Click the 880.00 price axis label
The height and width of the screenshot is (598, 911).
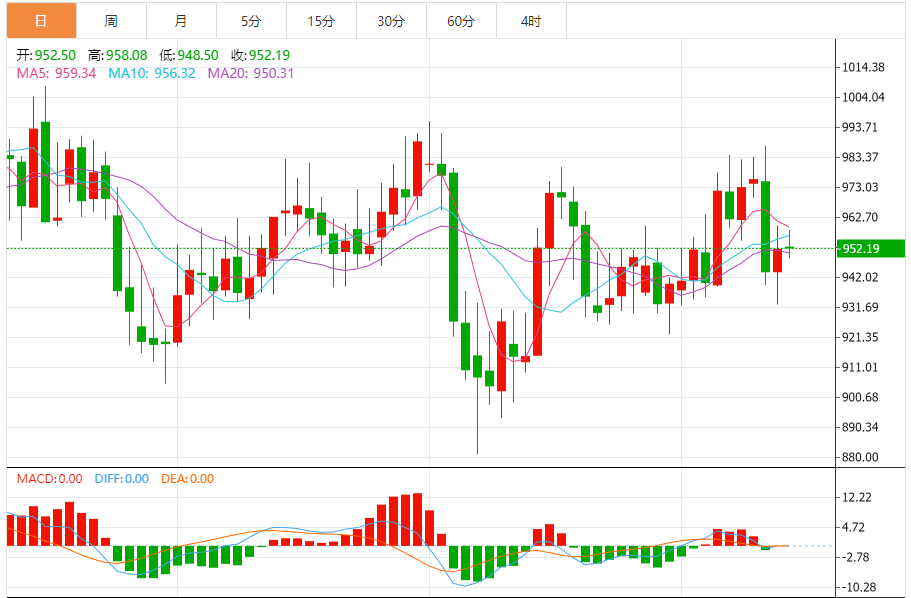pos(860,457)
